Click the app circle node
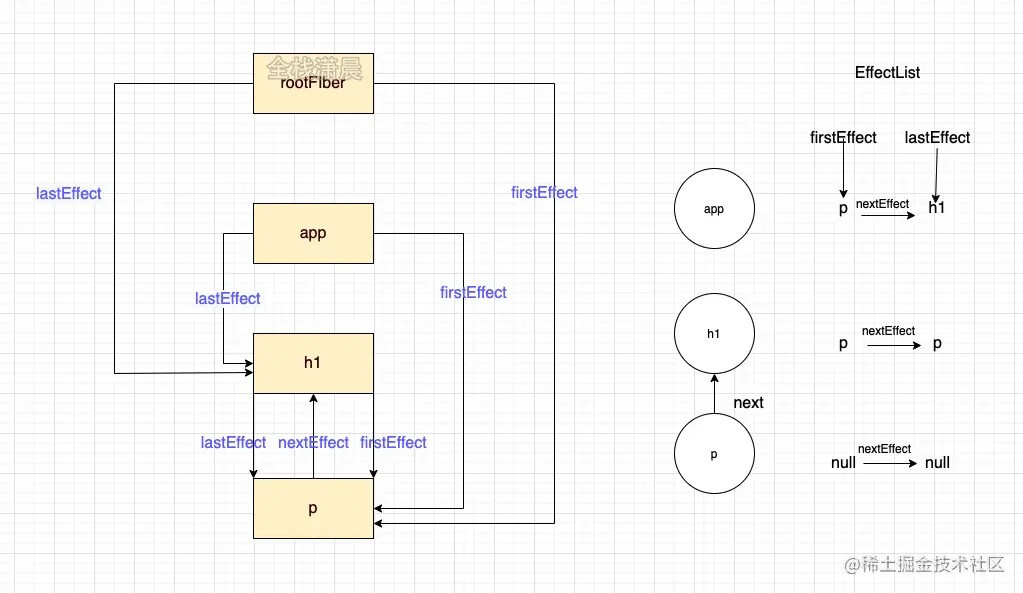The width and height of the screenshot is (1023, 593). pos(713,208)
